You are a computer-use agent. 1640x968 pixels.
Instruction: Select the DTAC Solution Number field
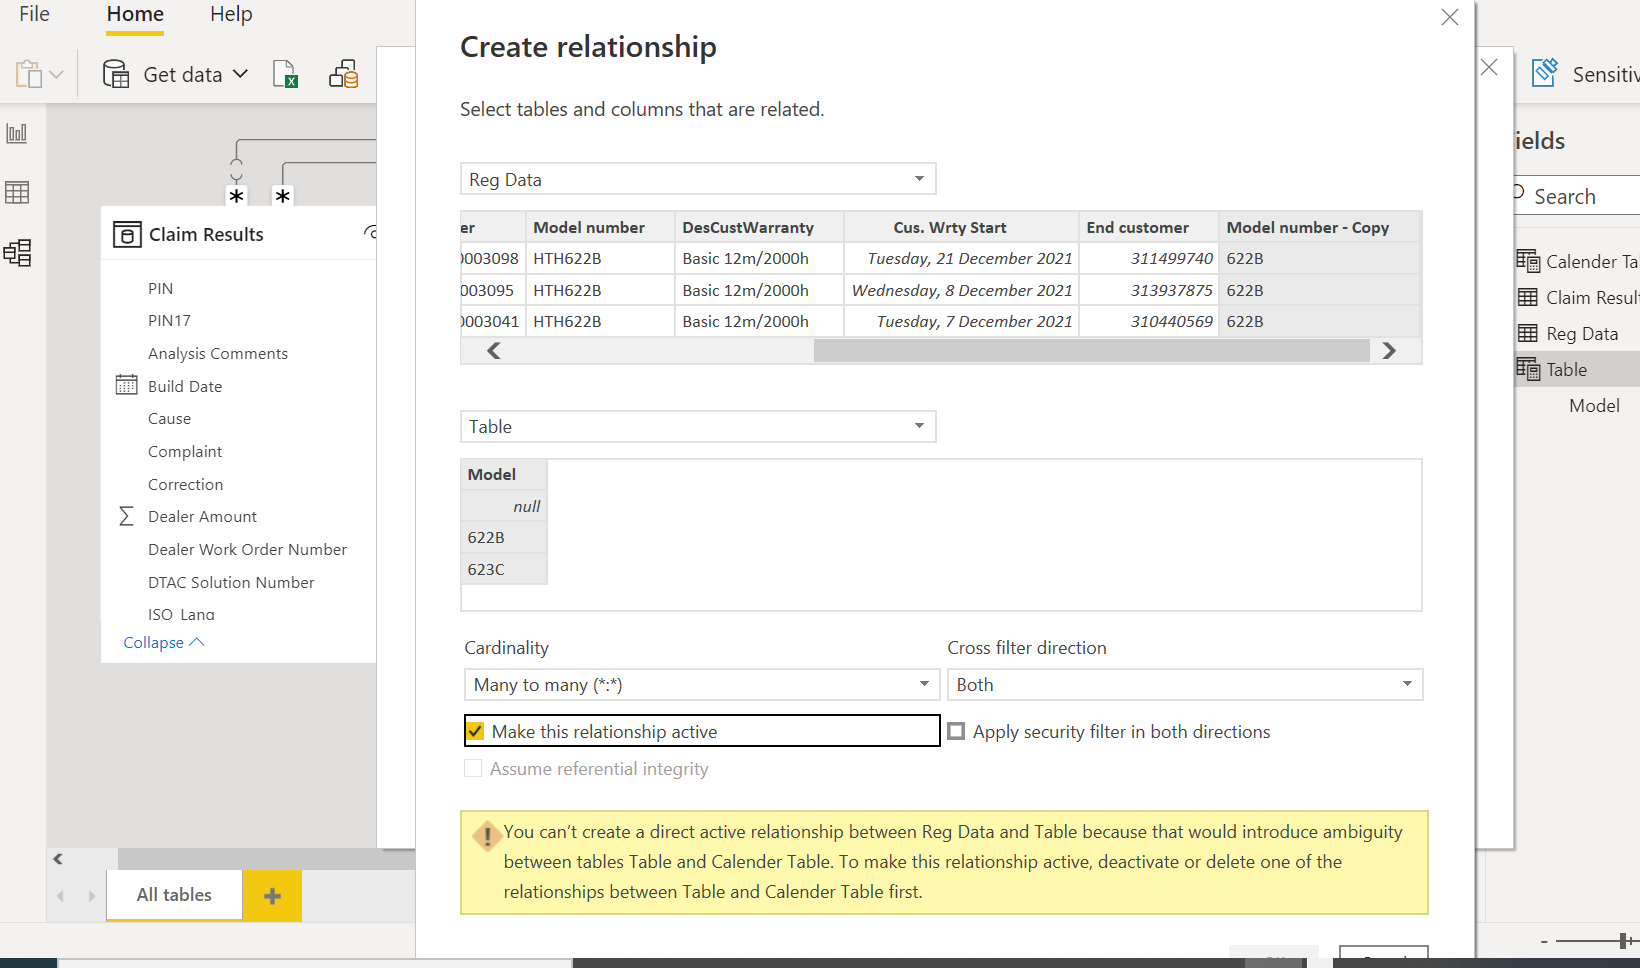[231, 582]
